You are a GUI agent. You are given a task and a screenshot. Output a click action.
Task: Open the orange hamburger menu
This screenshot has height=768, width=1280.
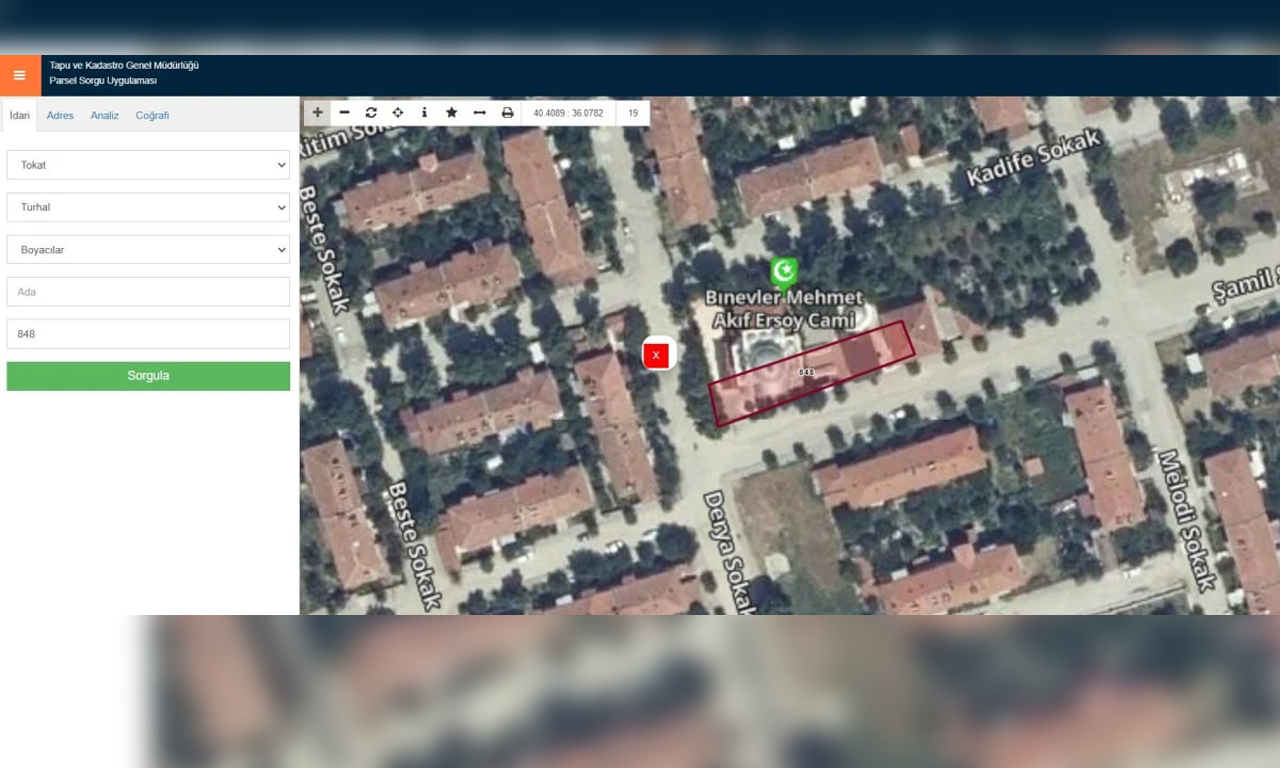[20, 76]
